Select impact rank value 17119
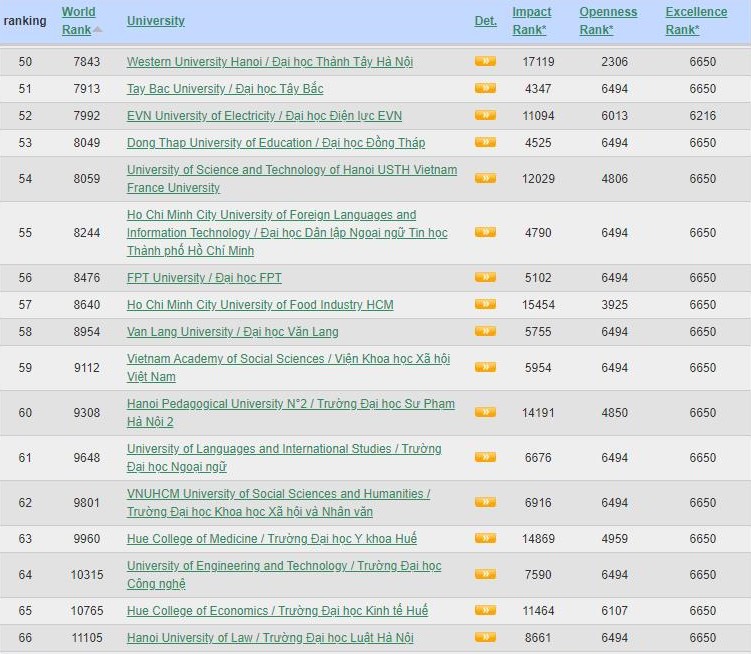Image resolution: width=751 pixels, height=654 pixels. tap(538, 62)
